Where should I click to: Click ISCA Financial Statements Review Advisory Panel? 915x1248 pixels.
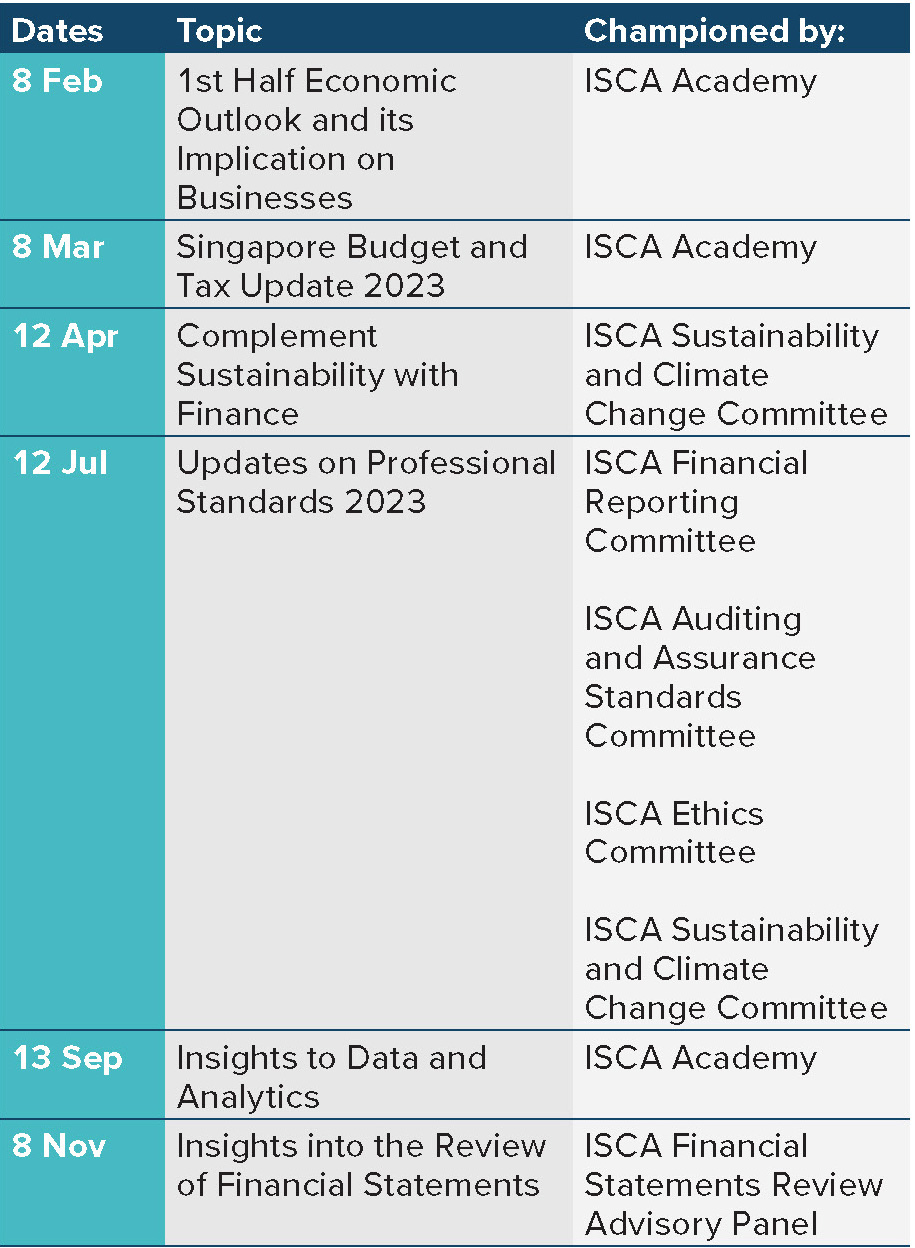(733, 1185)
